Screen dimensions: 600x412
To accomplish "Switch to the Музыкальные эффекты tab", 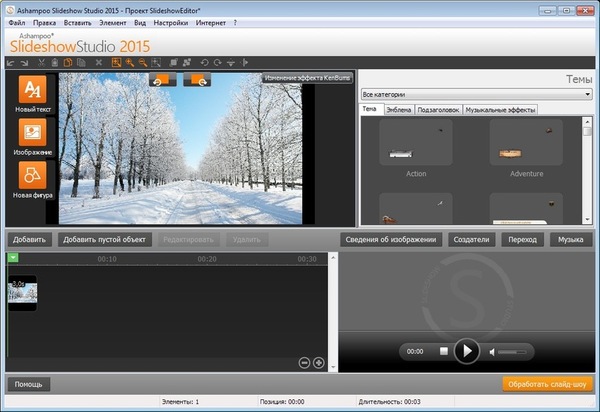I will coord(501,110).
